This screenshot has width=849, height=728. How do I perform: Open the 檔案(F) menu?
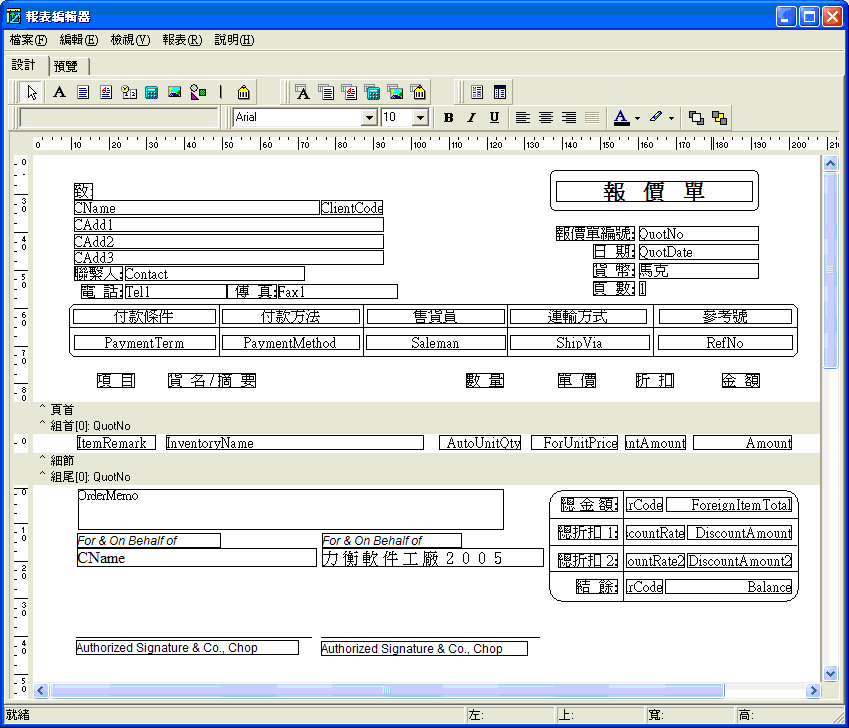coord(28,40)
